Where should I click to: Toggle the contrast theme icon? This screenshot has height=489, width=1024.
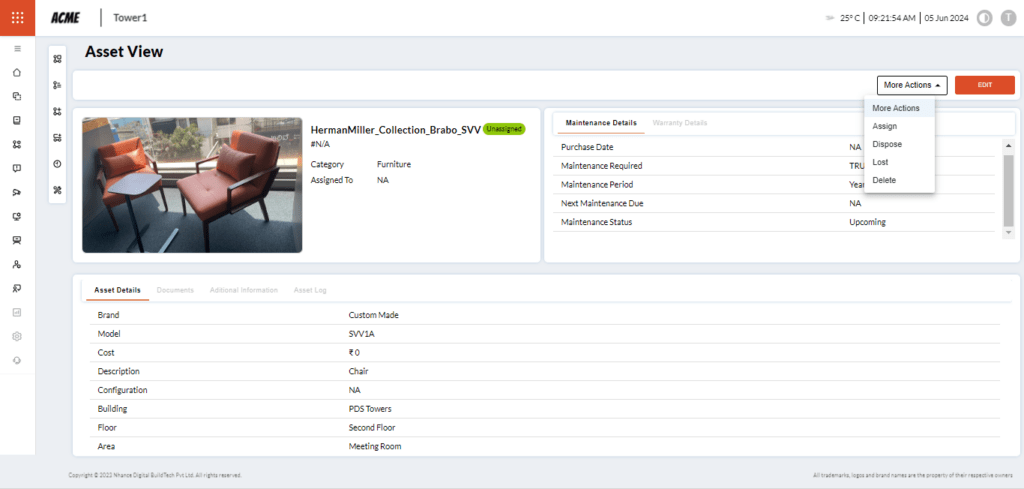pos(984,18)
